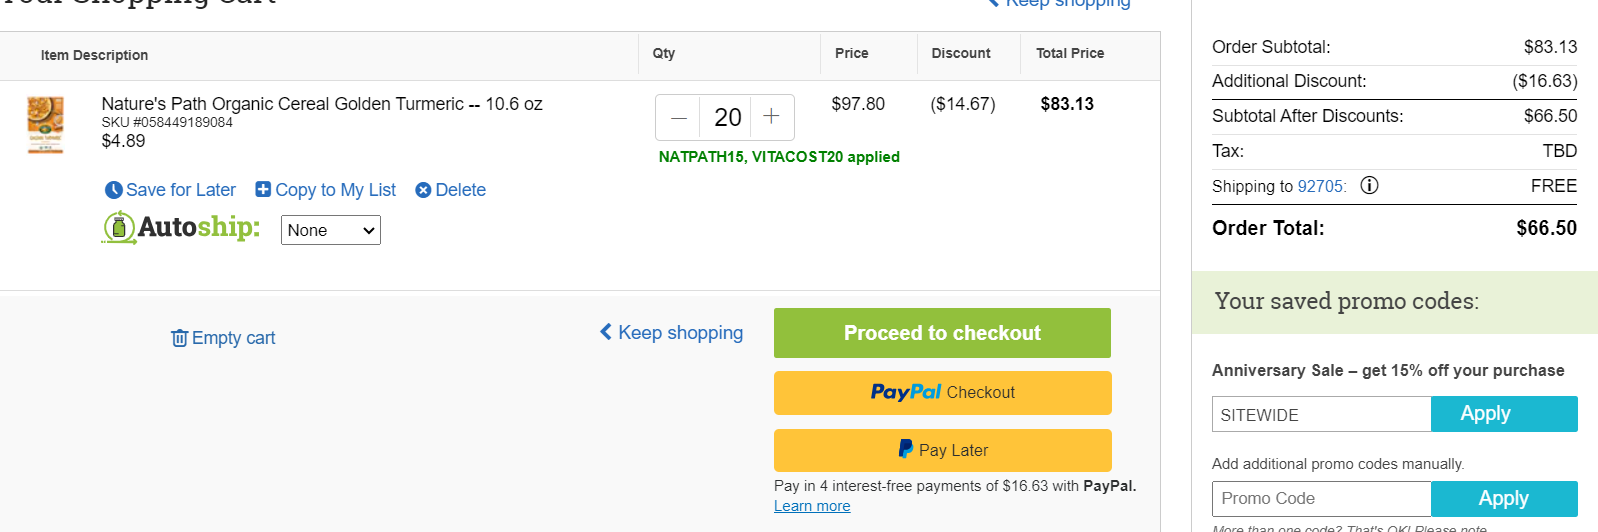Screen dimensions: 1598x532
Task: Apply the SITEWIDE promo code
Action: (x=1504, y=414)
